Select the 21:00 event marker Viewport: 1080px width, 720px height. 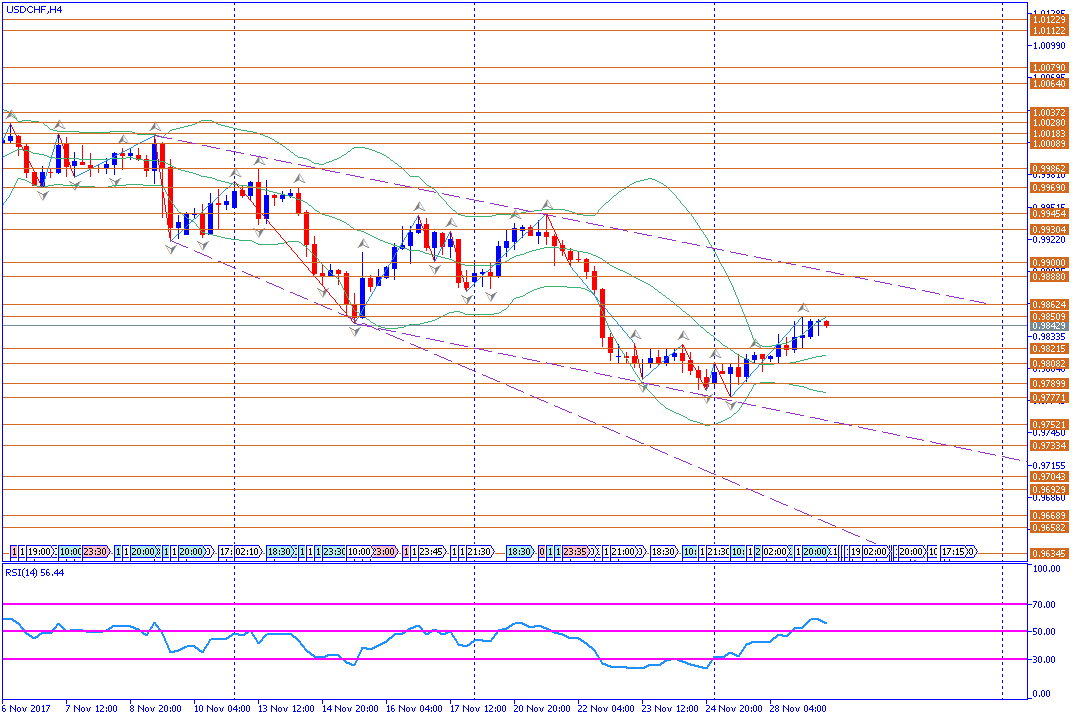click(624, 552)
